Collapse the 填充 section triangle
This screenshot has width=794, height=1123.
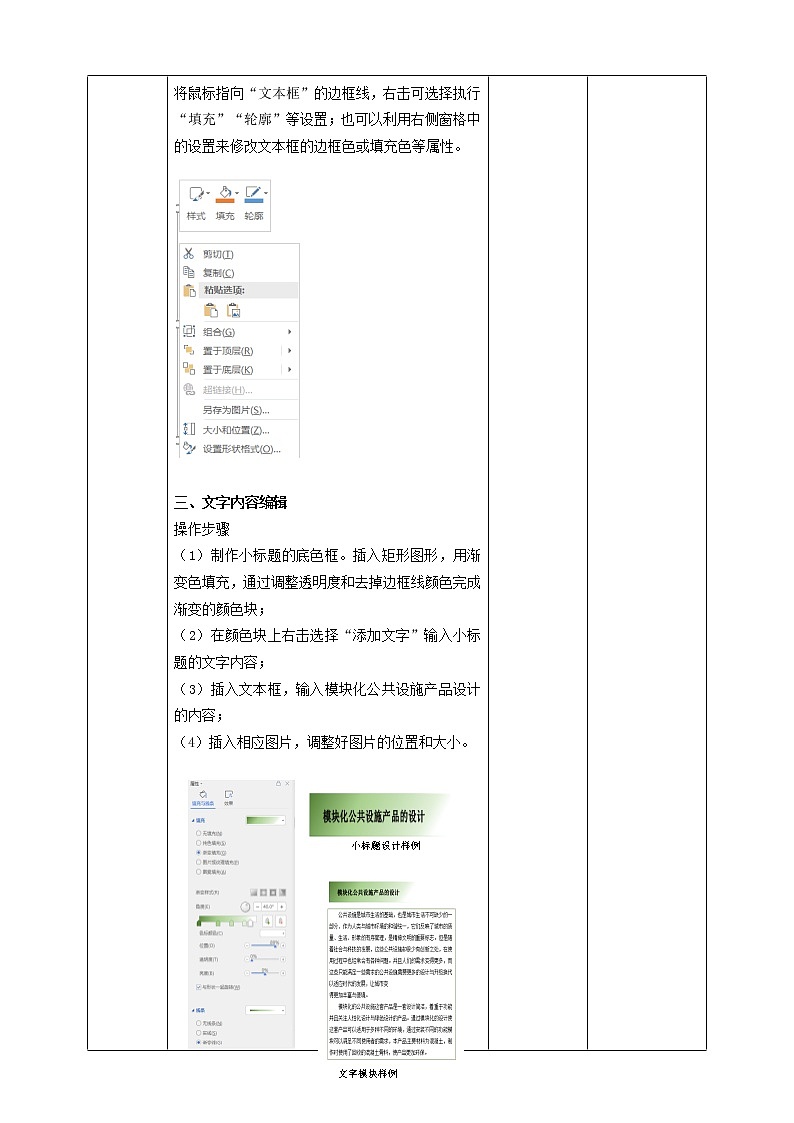pos(193,821)
